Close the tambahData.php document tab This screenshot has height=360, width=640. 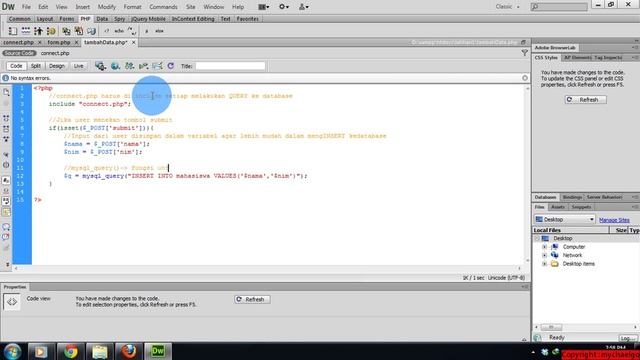[x=133, y=42]
